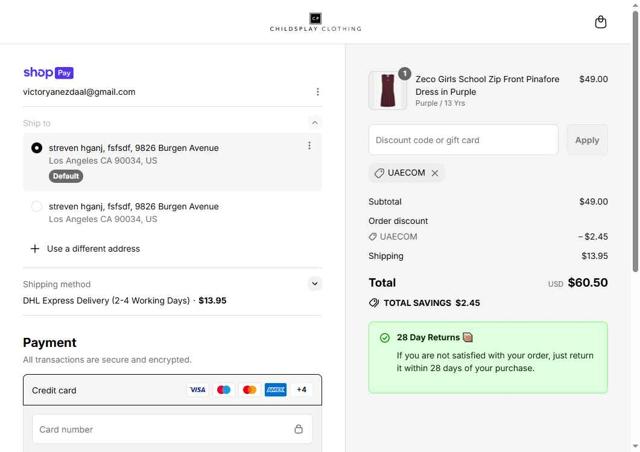Click the Payment heading

pos(50,343)
